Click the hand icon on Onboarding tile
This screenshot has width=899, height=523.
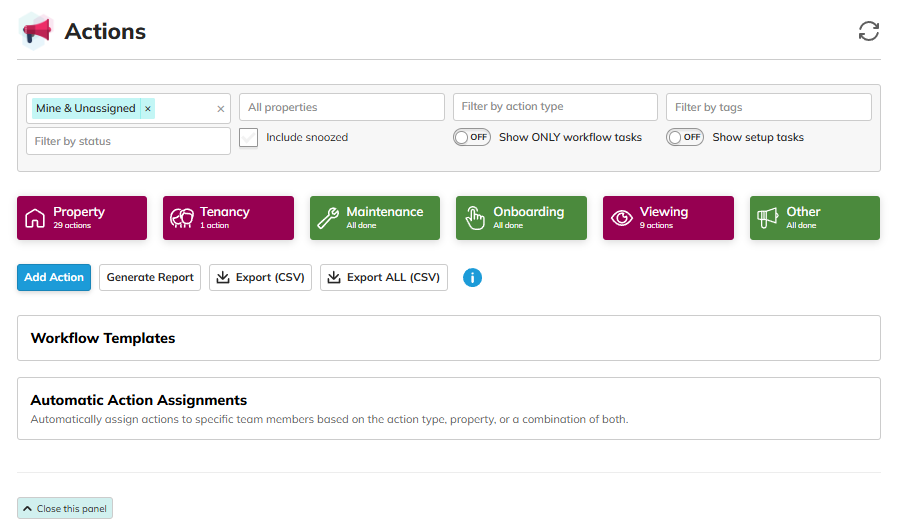coord(475,218)
